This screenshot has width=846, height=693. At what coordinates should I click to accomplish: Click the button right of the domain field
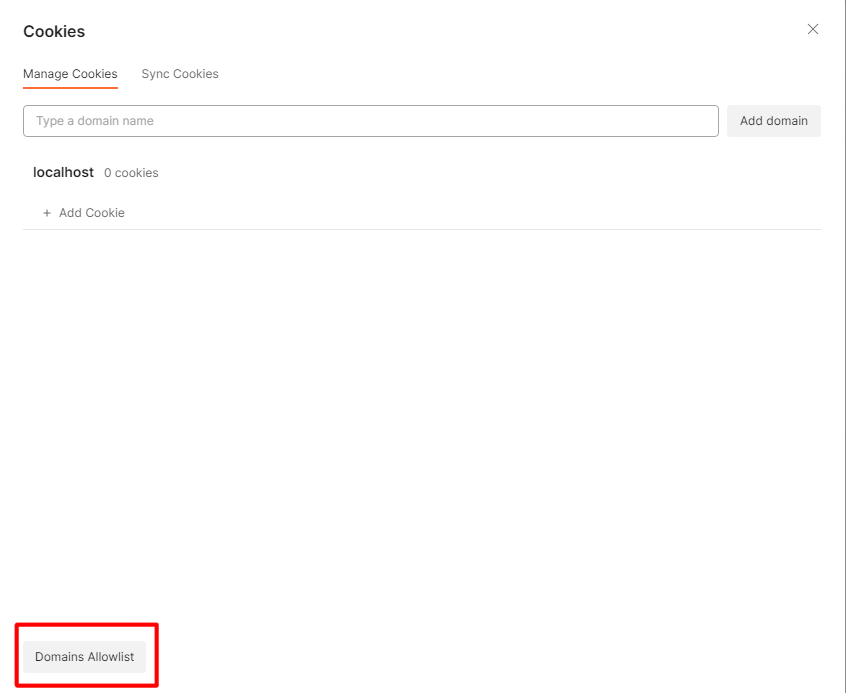coord(773,121)
